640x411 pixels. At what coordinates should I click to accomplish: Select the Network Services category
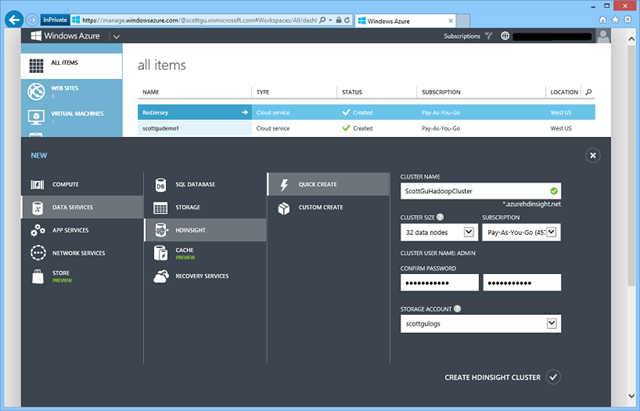click(82, 253)
